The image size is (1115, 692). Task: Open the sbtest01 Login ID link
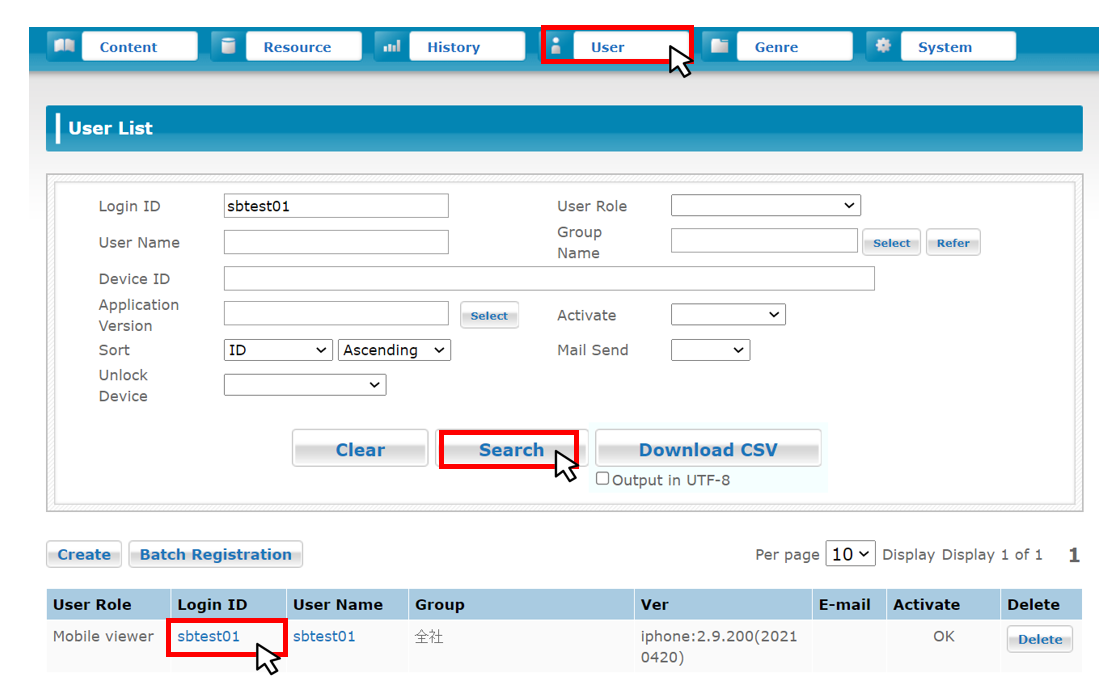208,636
